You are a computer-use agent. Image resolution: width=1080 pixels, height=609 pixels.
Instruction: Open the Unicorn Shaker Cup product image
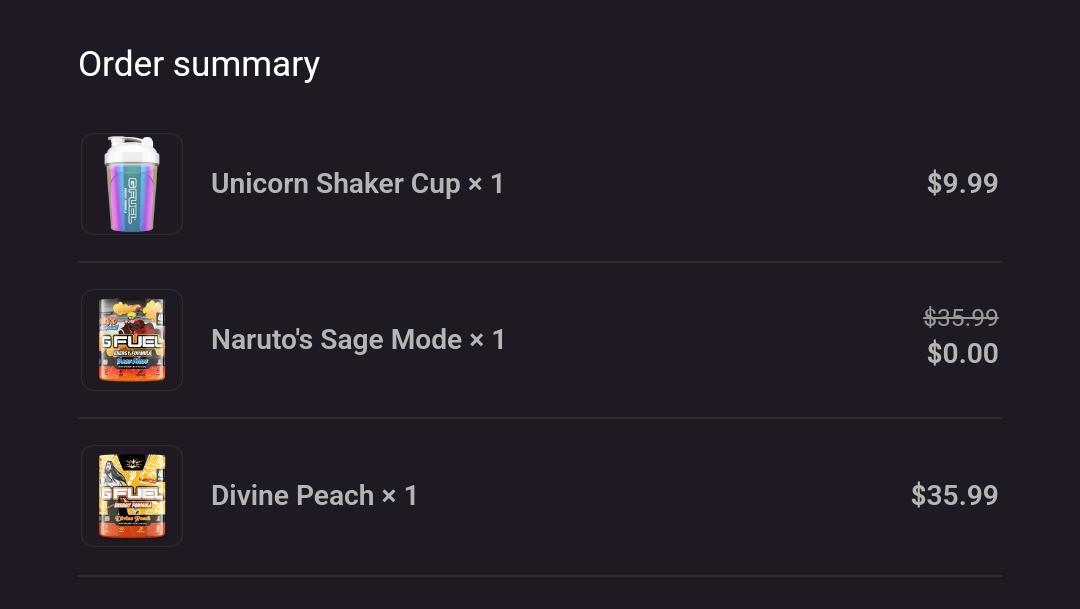click(131, 183)
